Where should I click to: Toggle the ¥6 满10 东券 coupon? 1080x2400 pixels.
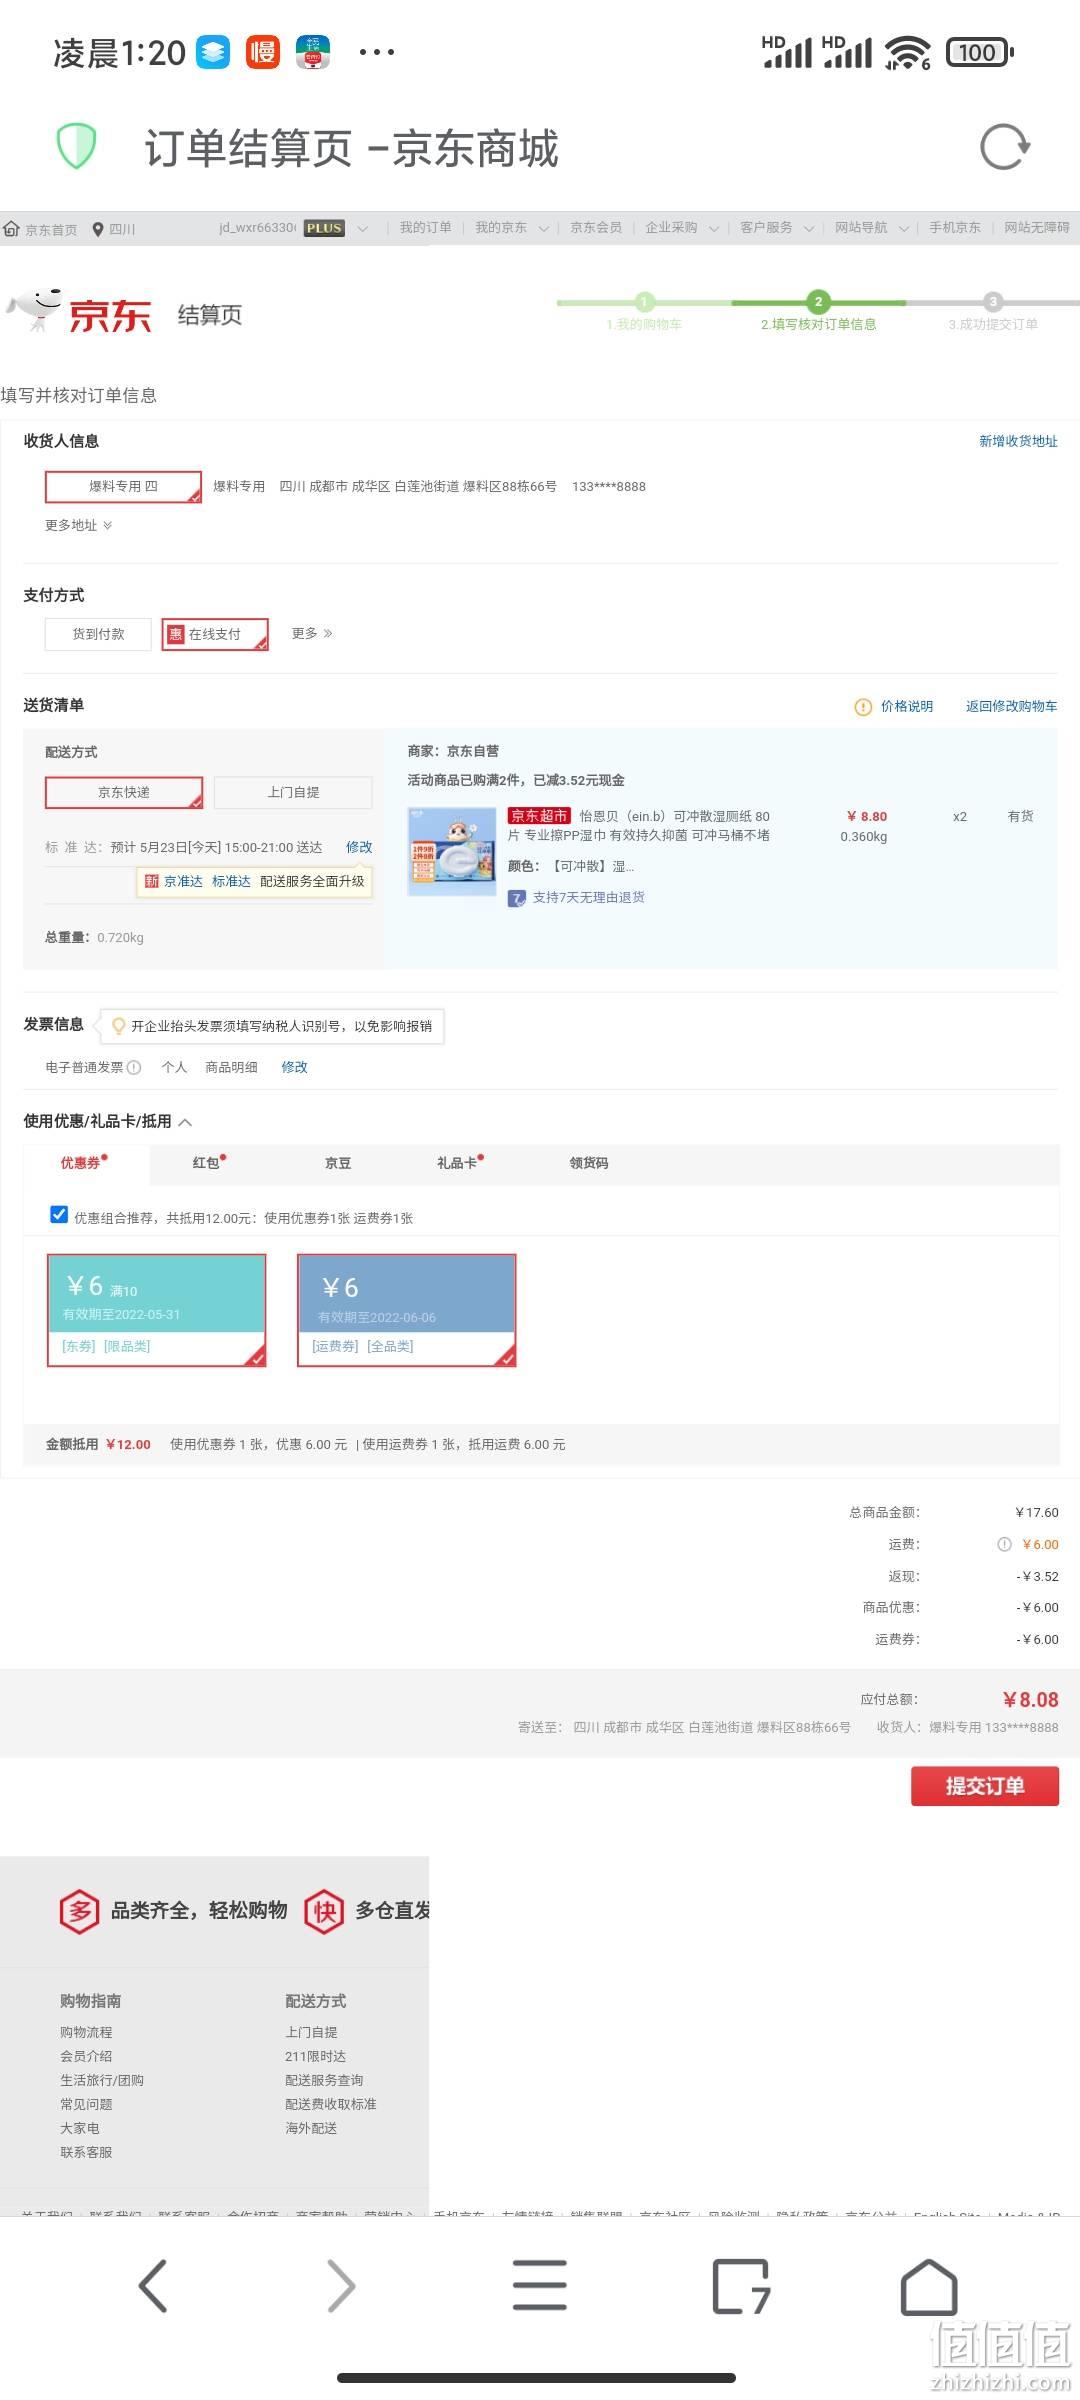(157, 1310)
